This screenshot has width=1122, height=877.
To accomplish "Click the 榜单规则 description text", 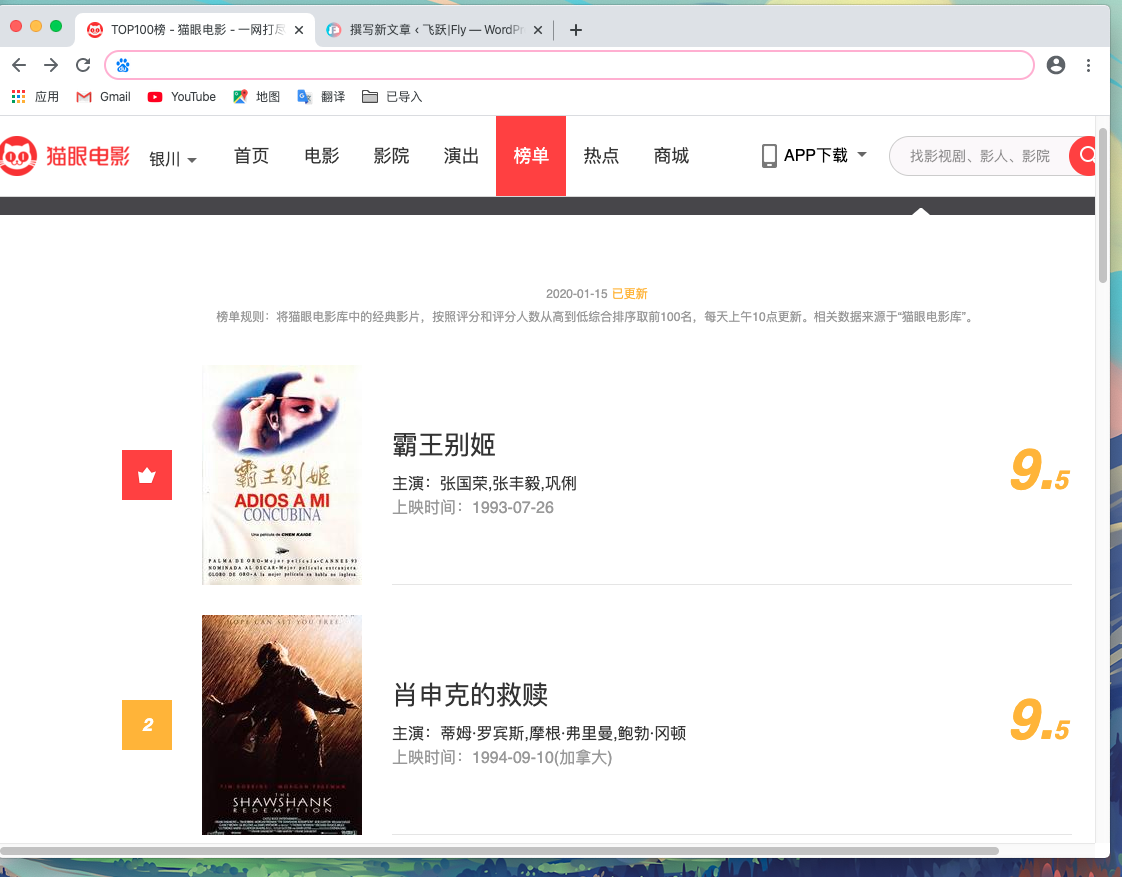I will tap(596, 316).
